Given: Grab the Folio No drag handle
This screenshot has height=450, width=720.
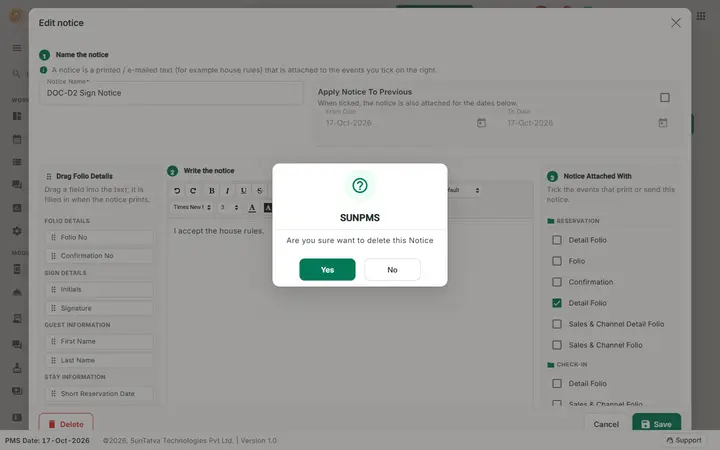Looking at the screenshot, I should 53,237.
